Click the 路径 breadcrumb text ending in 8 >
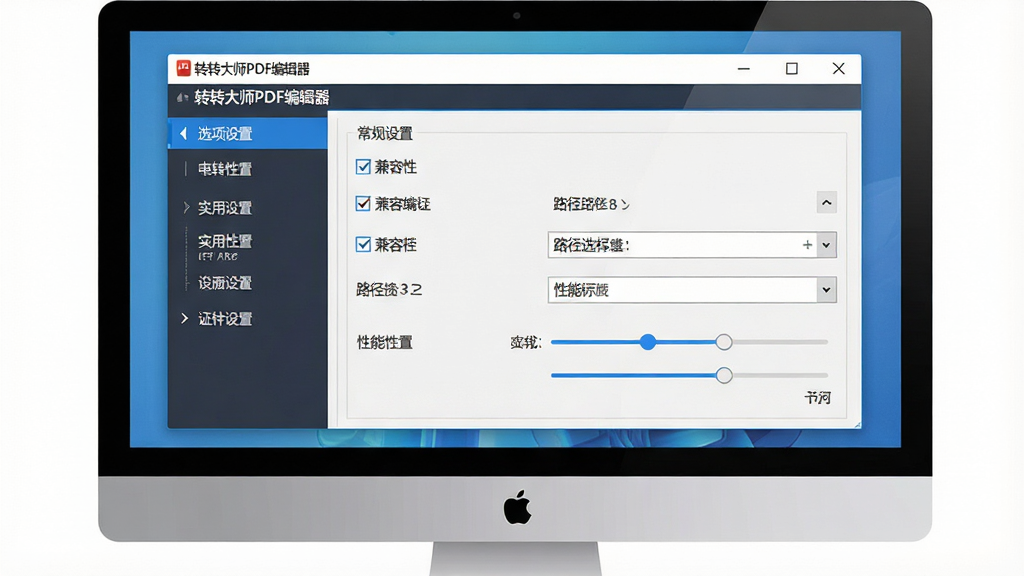 point(591,204)
